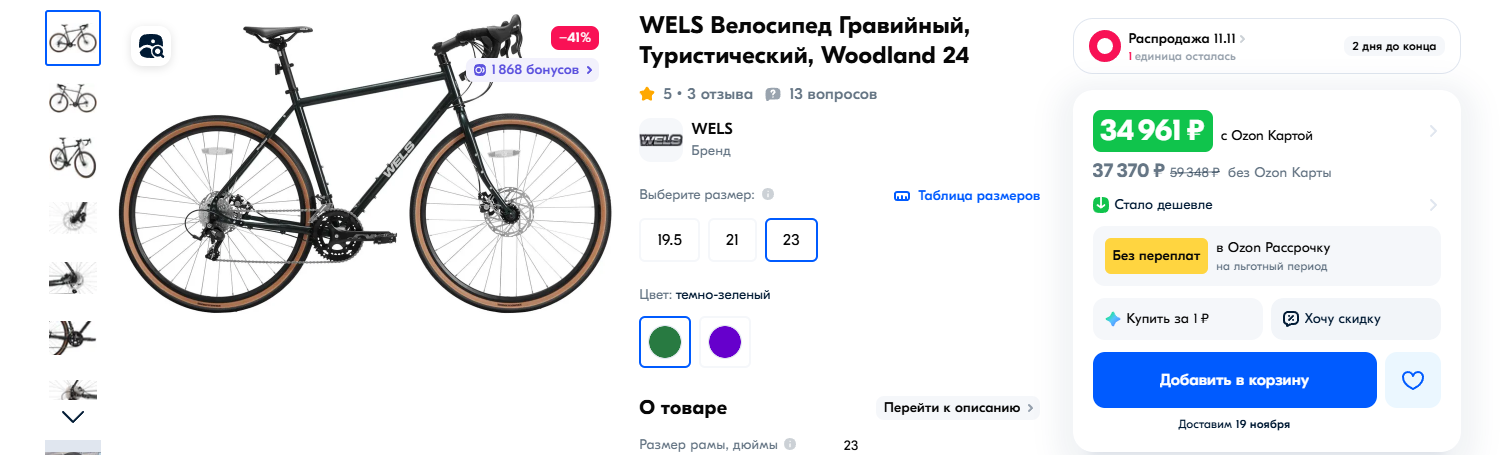
Task: Open the 1 868 бонусов badge
Action: click(x=533, y=70)
